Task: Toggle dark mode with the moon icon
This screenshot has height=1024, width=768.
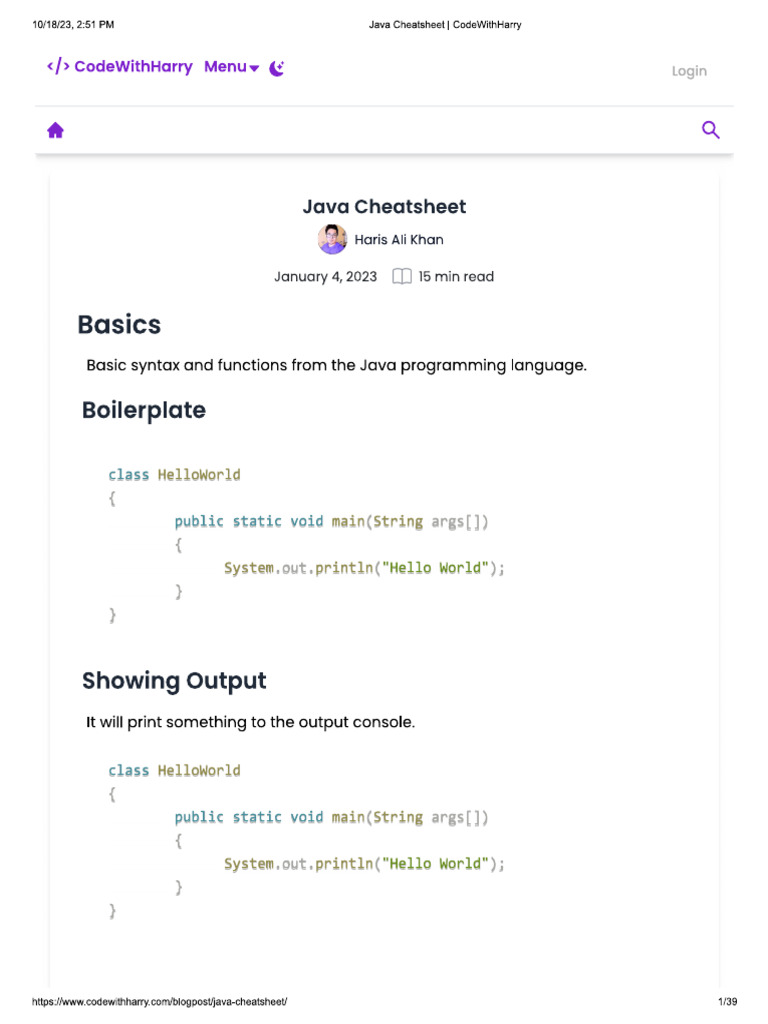Action: pyautogui.click(x=277, y=68)
